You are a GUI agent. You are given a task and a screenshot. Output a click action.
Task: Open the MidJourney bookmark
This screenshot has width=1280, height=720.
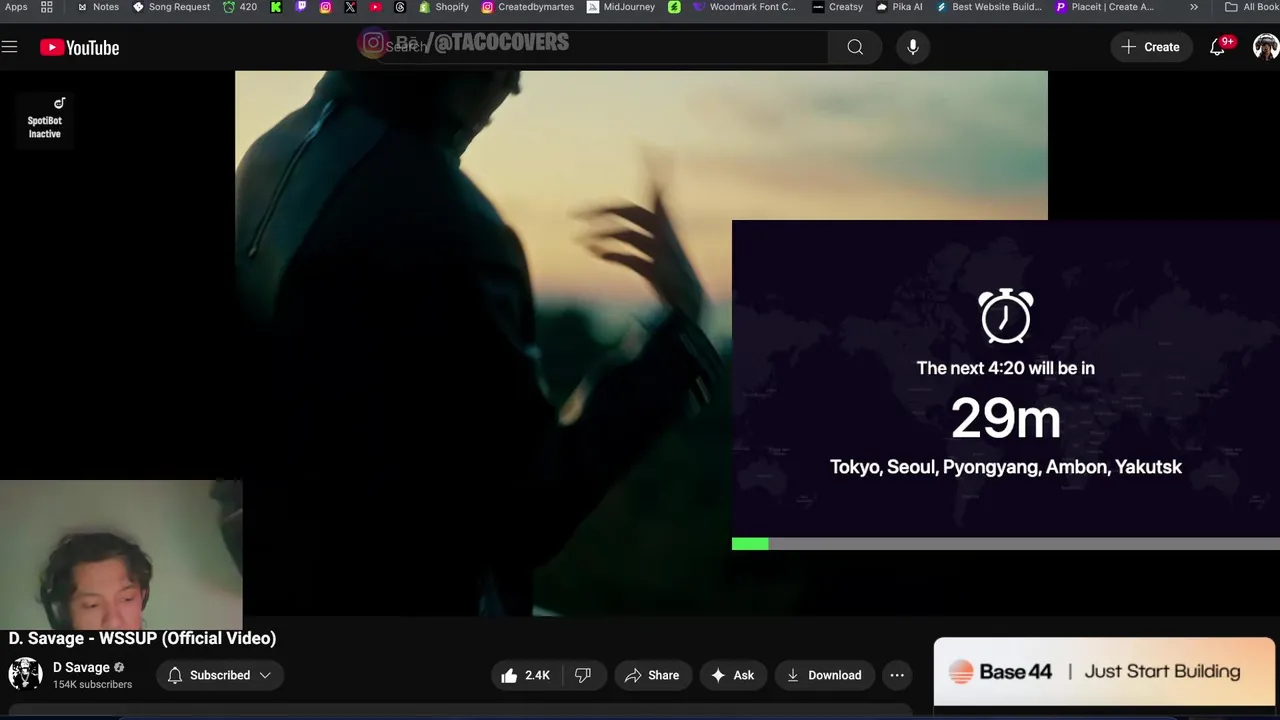pyautogui.click(x=621, y=7)
